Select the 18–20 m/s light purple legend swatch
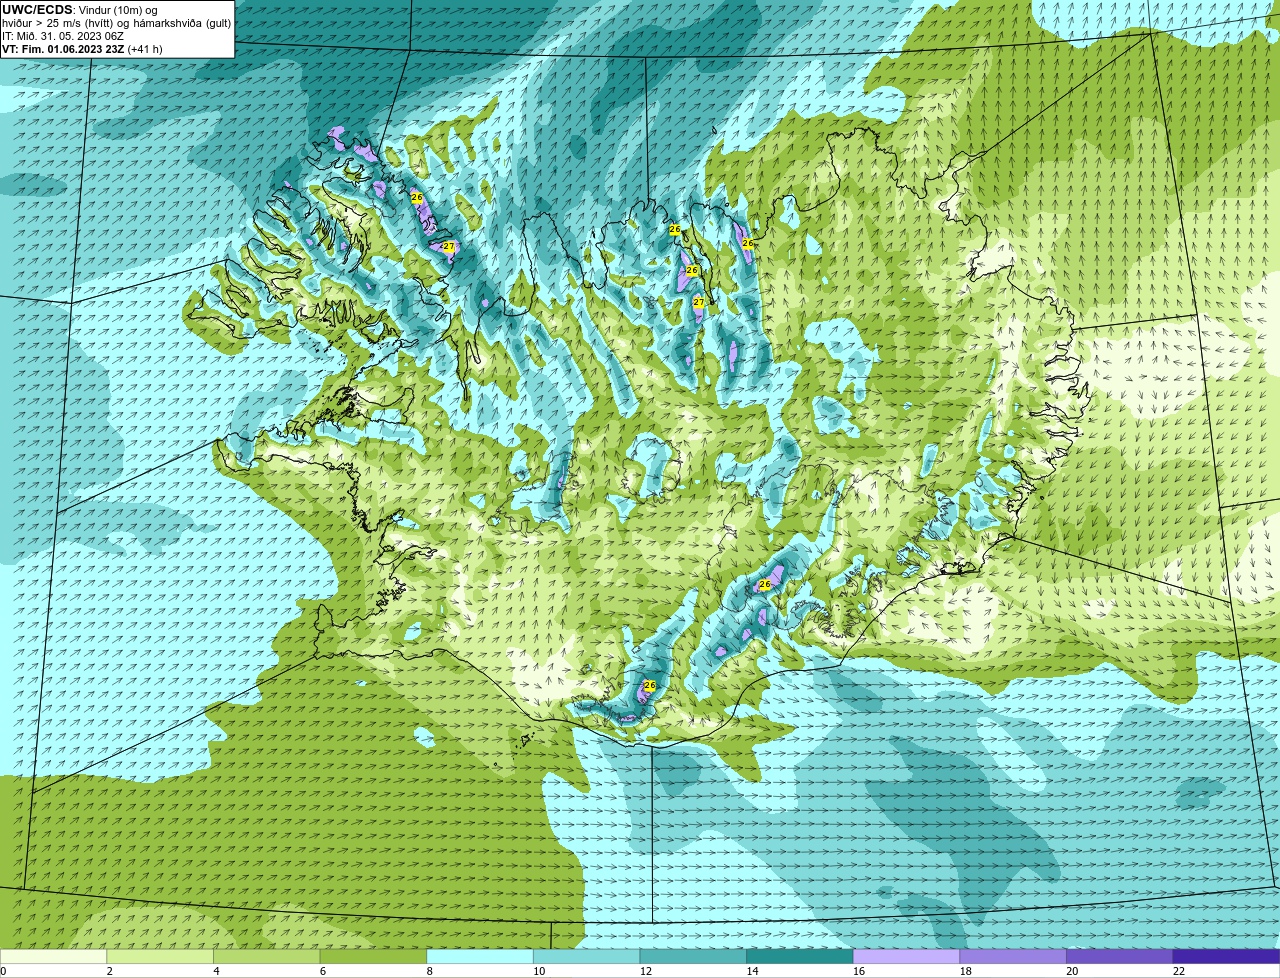 click(x=1013, y=956)
